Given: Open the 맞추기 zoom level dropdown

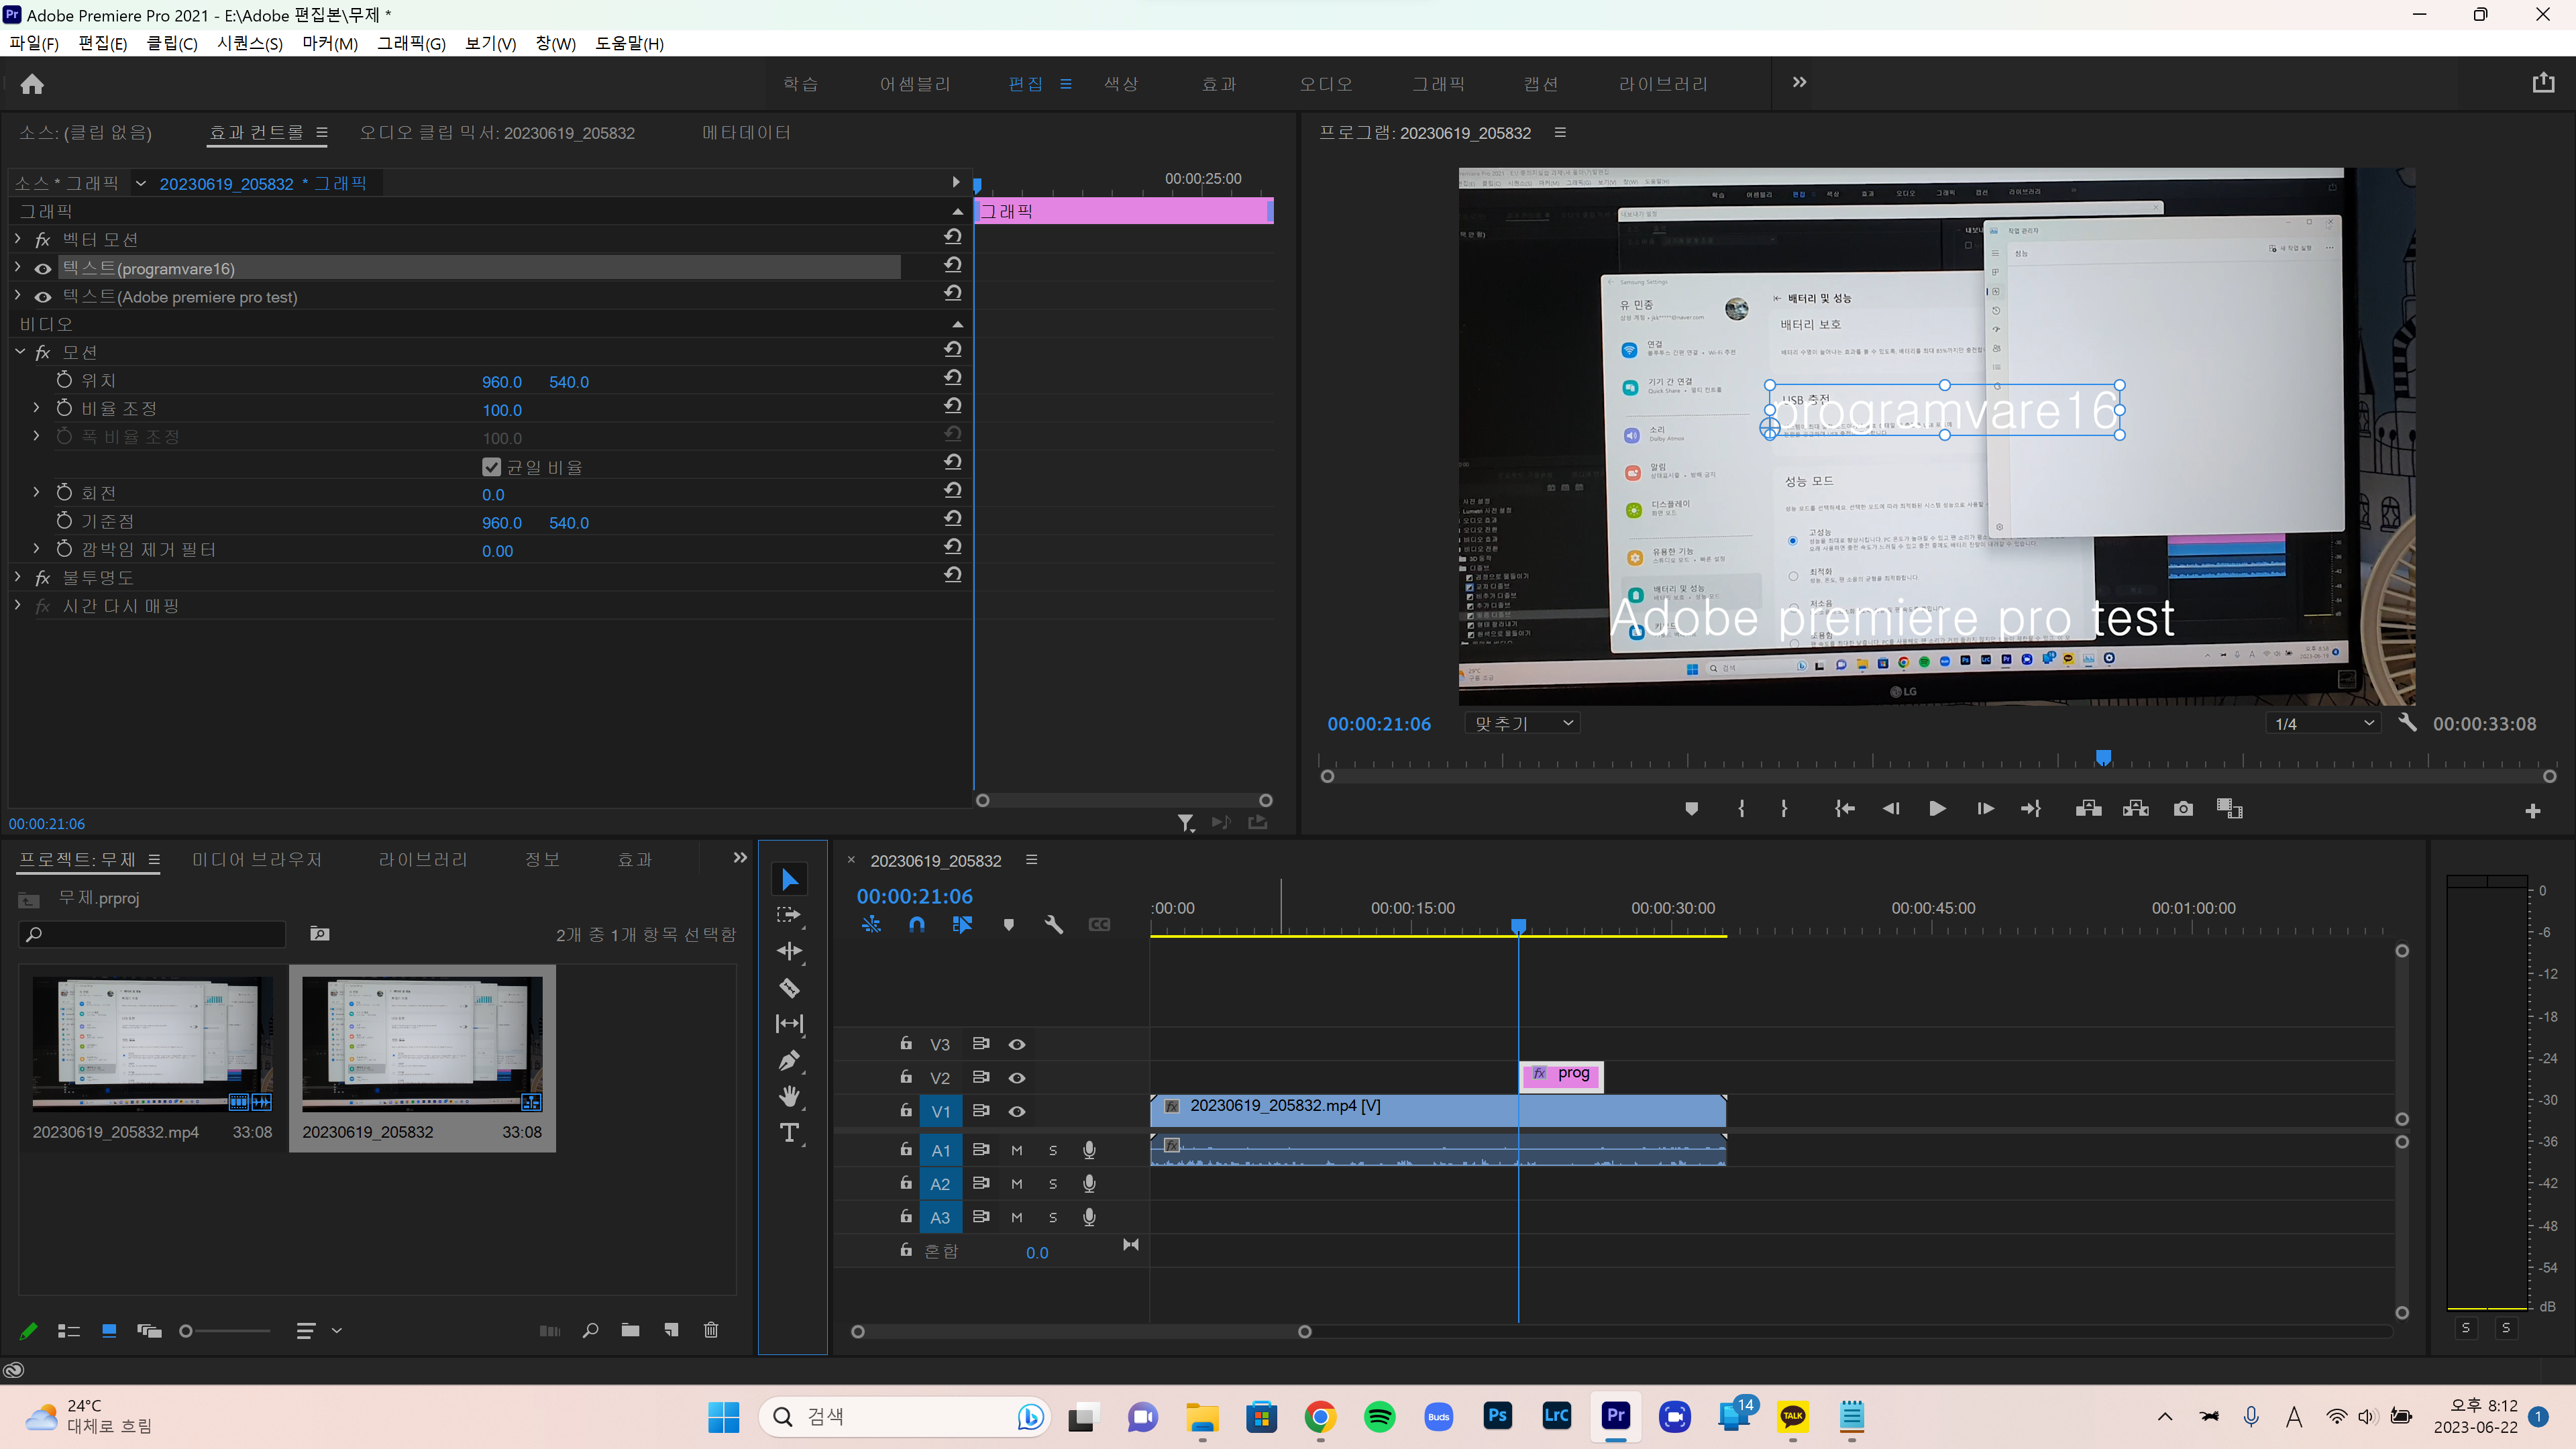Looking at the screenshot, I should coord(1522,723).
